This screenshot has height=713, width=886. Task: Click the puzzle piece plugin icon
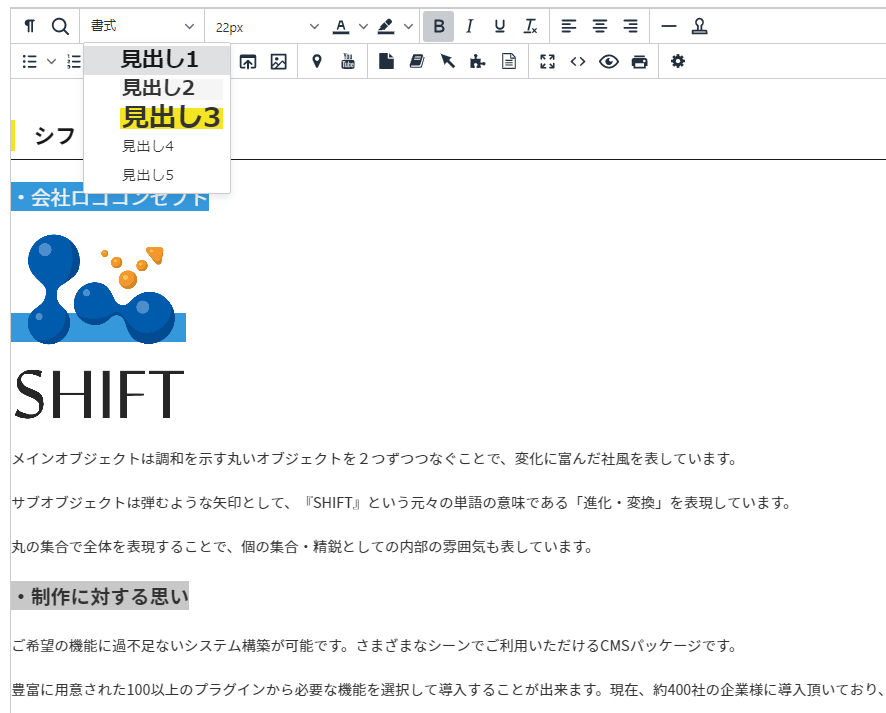point(478,61)
